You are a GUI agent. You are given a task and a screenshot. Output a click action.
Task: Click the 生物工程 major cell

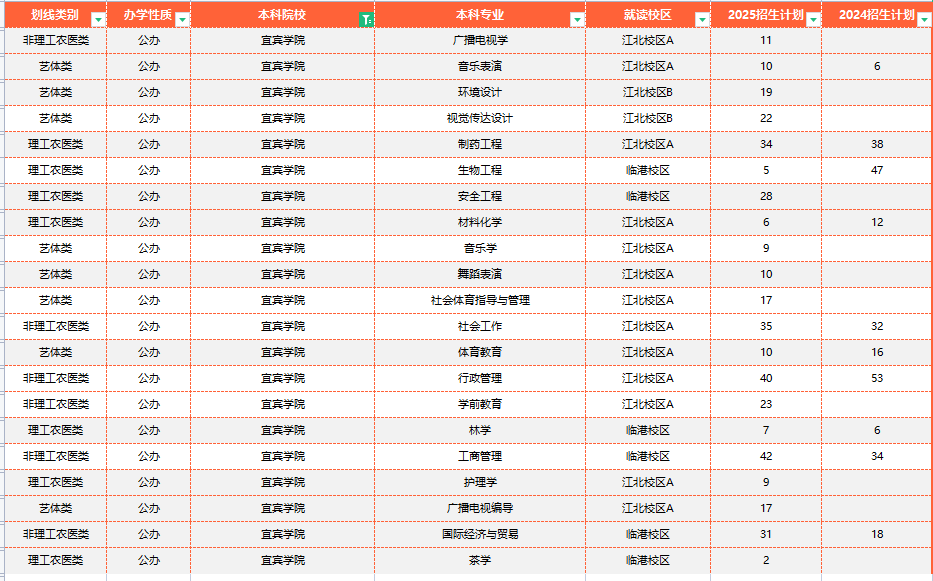coord(480,170)
